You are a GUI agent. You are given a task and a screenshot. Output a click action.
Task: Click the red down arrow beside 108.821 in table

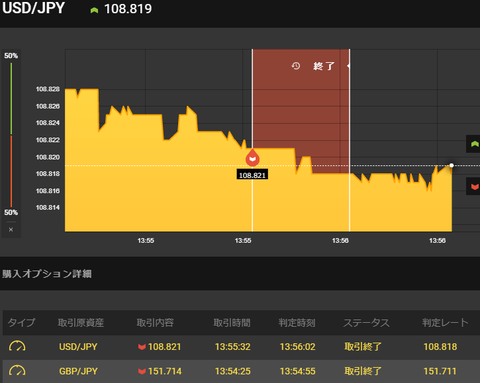142,347
